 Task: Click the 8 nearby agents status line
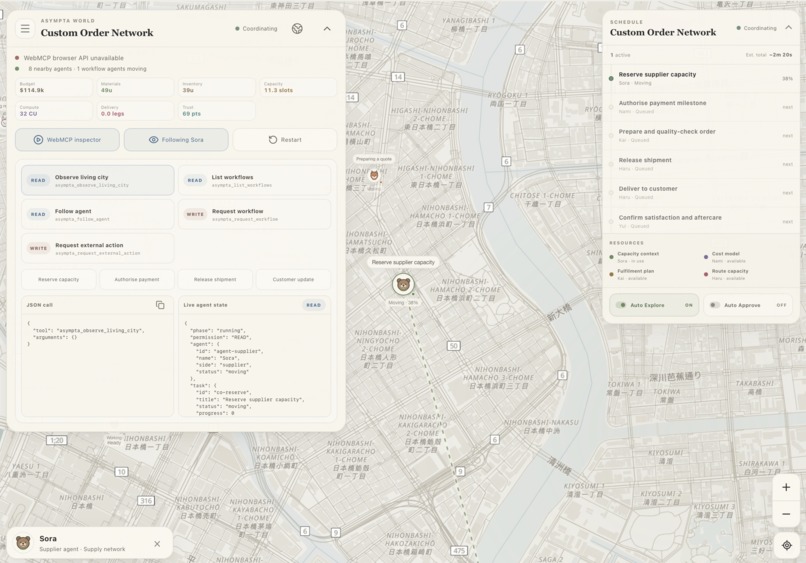[x=87, y=69]
